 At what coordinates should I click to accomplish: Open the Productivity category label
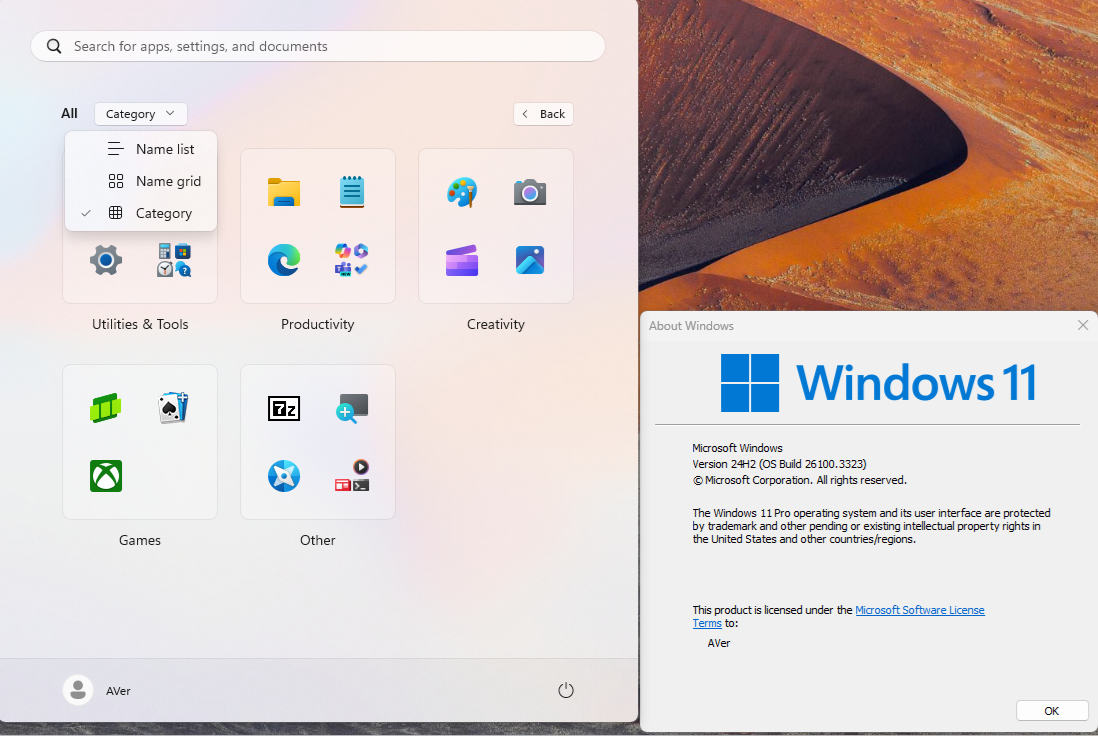[x=317, y=324]
